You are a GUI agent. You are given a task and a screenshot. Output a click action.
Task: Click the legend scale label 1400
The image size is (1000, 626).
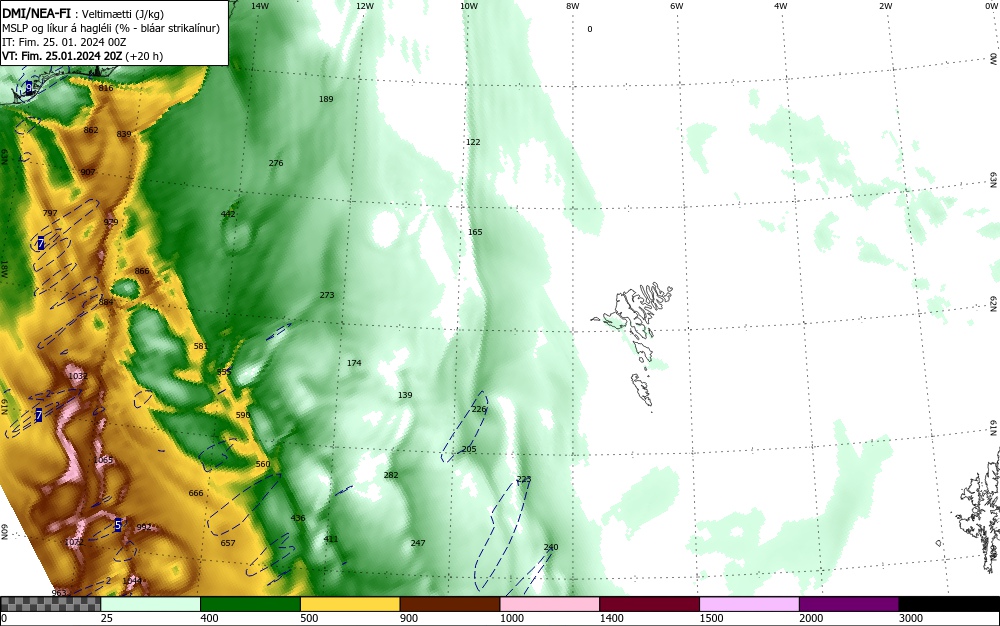pyautogui.click(x=611, y=618)
